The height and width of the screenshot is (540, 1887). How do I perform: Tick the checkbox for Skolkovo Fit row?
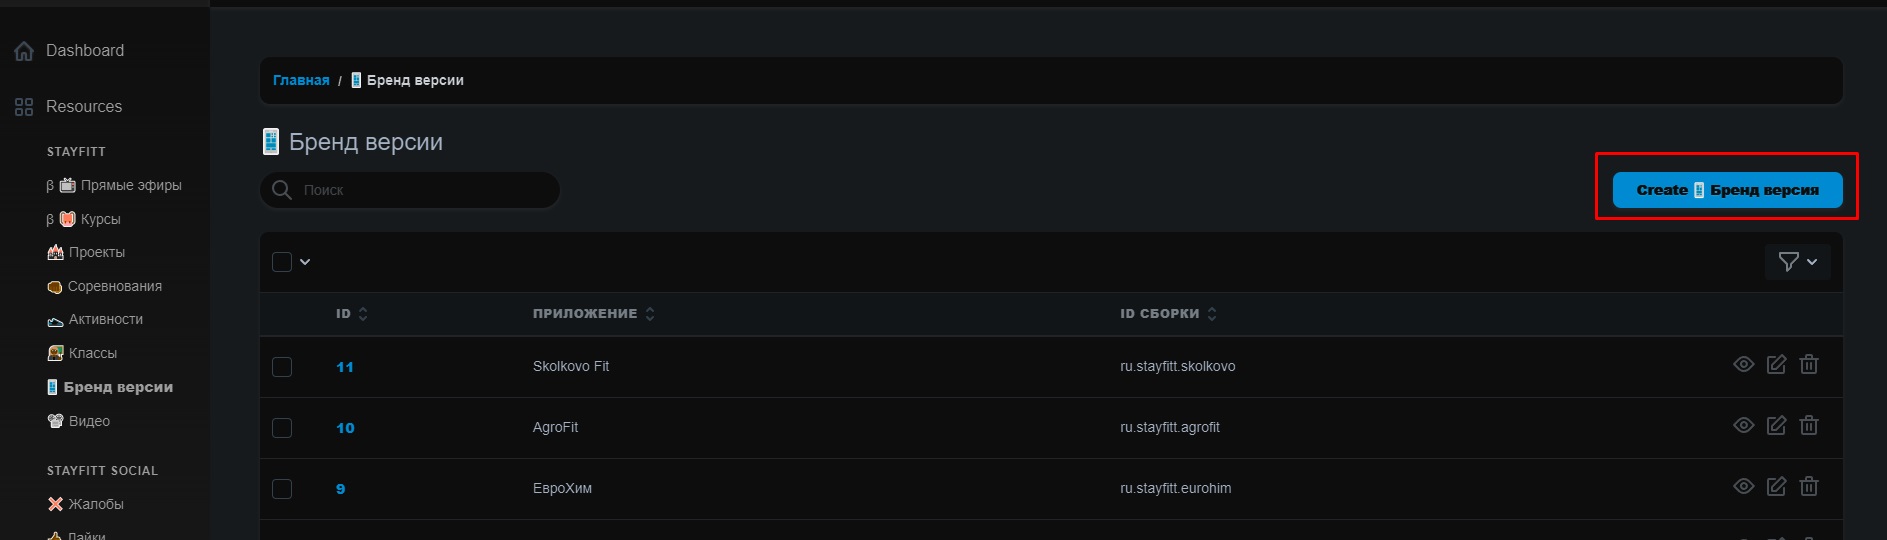282,367
